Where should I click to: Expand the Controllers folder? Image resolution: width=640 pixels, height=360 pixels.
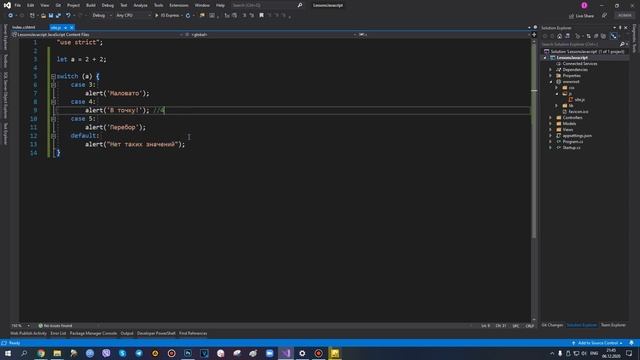click(550, 118)
